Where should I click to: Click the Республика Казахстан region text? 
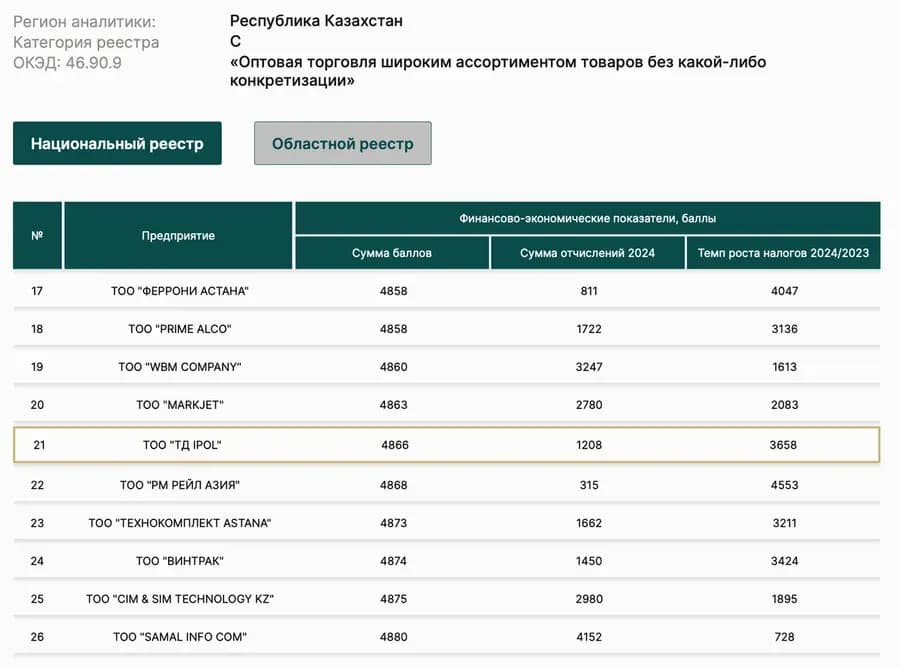click(x=316, y=21)
